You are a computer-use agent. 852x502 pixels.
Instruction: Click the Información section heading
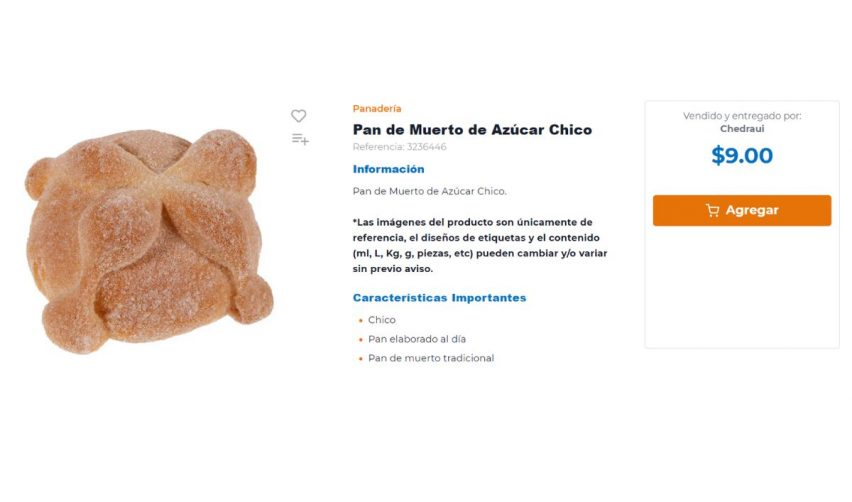point(389,169)
